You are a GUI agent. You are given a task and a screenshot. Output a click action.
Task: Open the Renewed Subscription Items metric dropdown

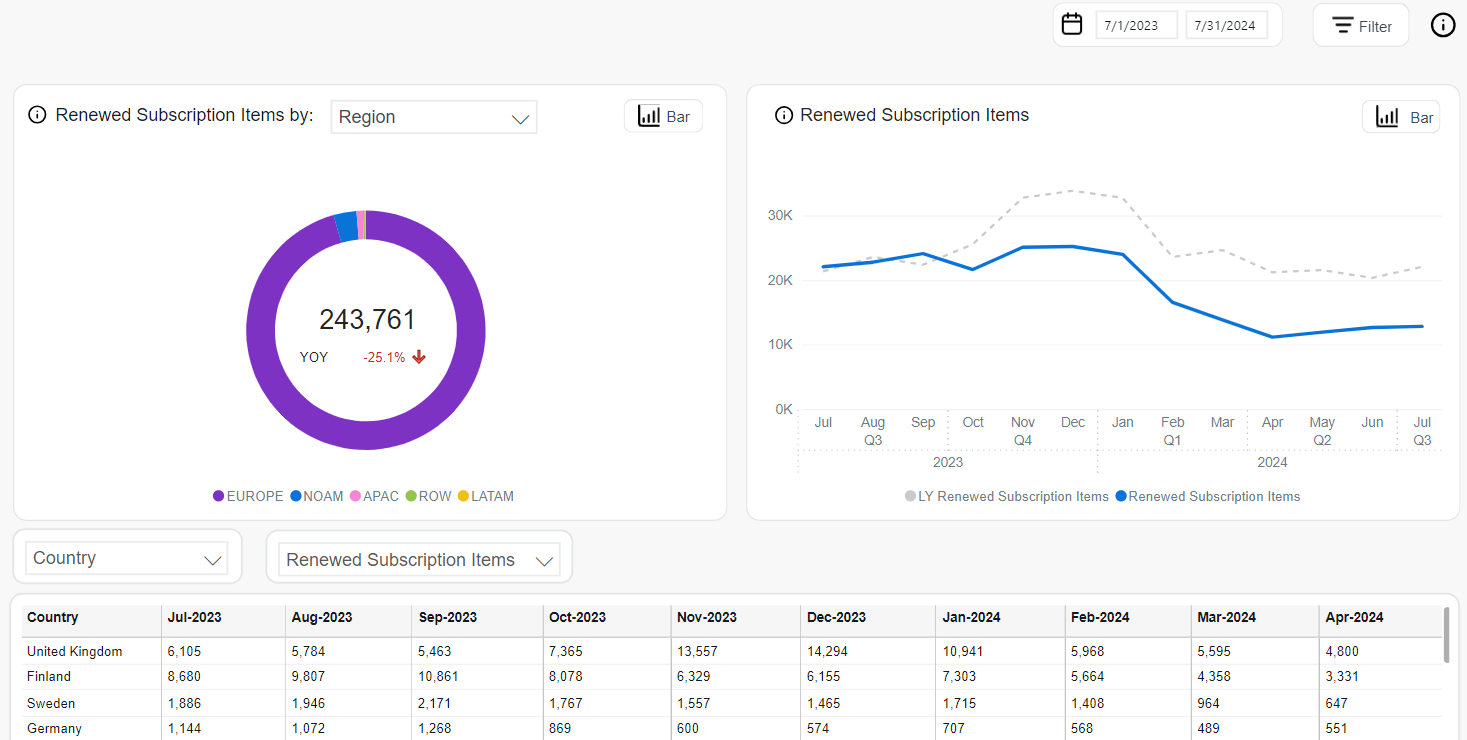click(x=420, y=560)
